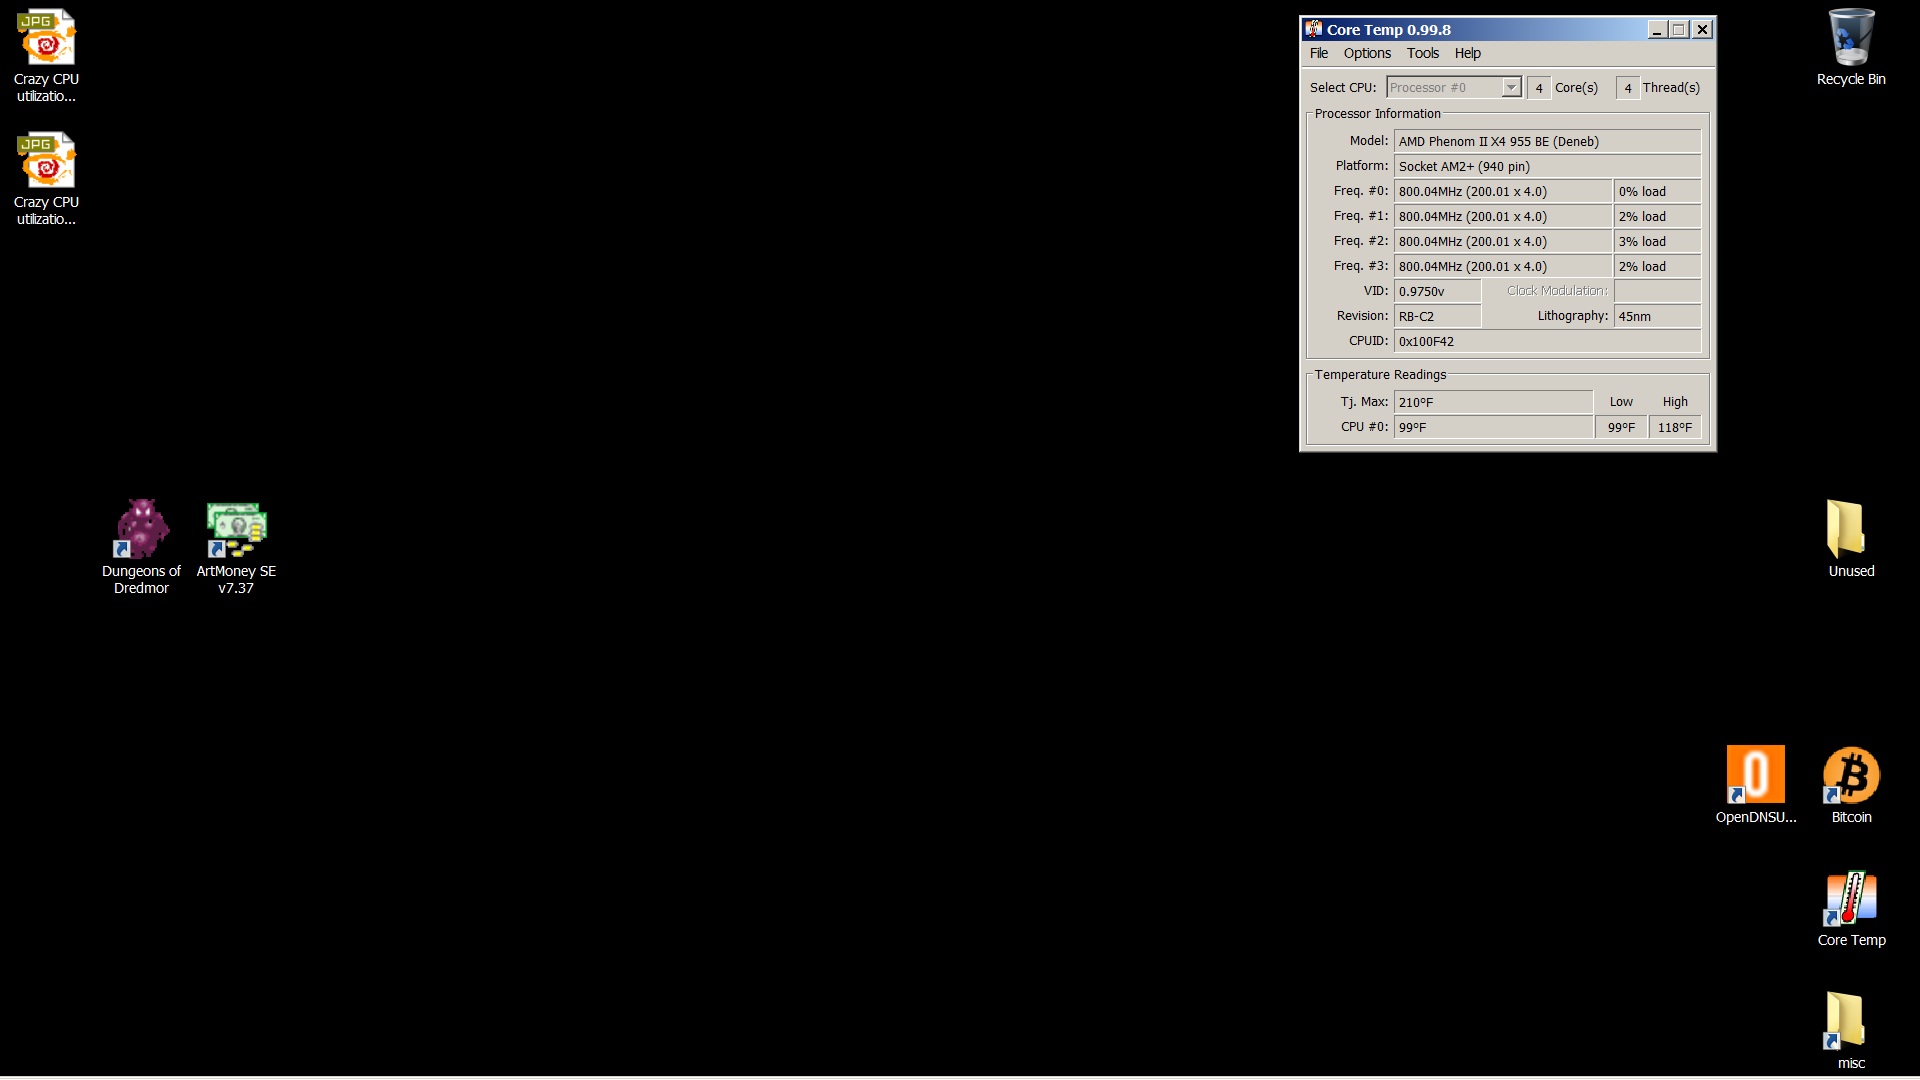
Task: Click the core count field next to Core(s)
Action: coord(1539,88)
